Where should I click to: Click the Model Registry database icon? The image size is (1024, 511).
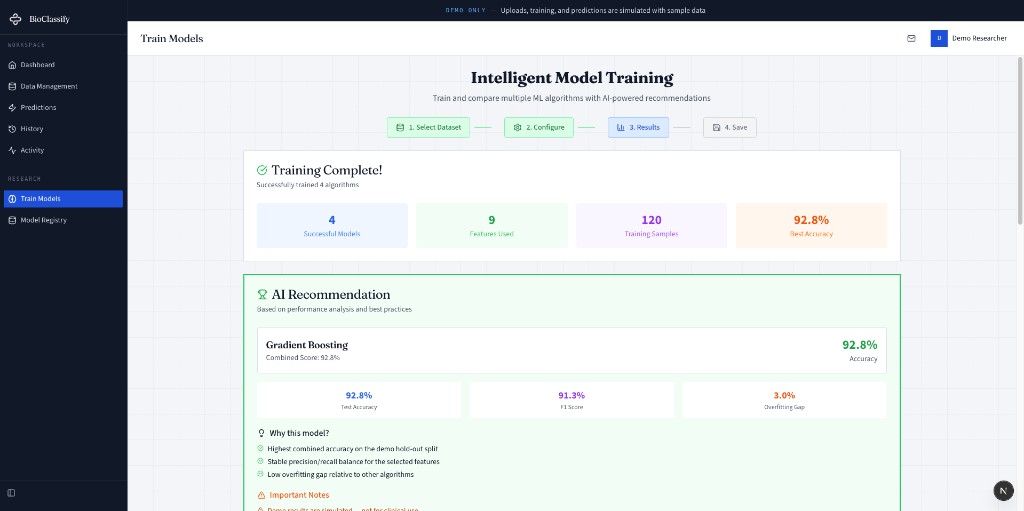point(12,220)
